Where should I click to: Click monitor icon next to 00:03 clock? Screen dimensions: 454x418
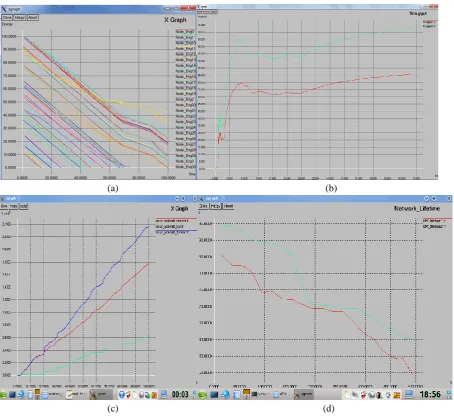coord(164,394)
